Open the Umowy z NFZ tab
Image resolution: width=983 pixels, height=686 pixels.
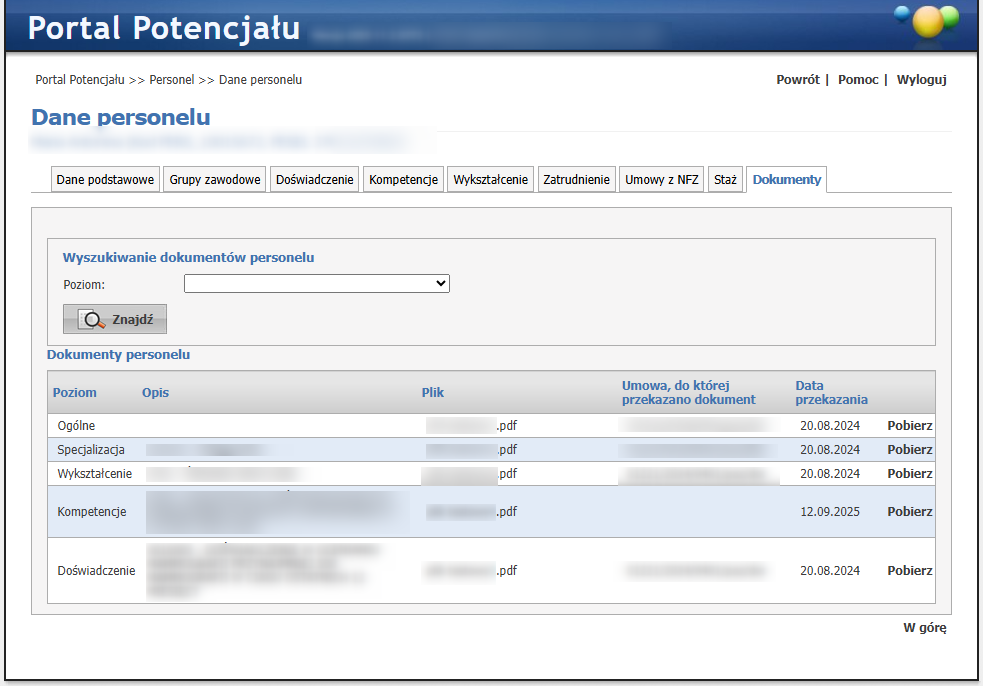[662, 180]
